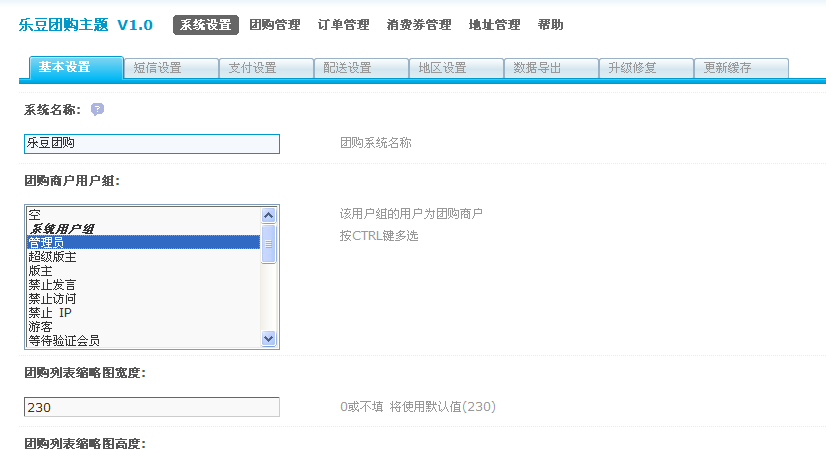
Task: Switch to the 更新缓存 tab
Action: click(x=741, y=68)
